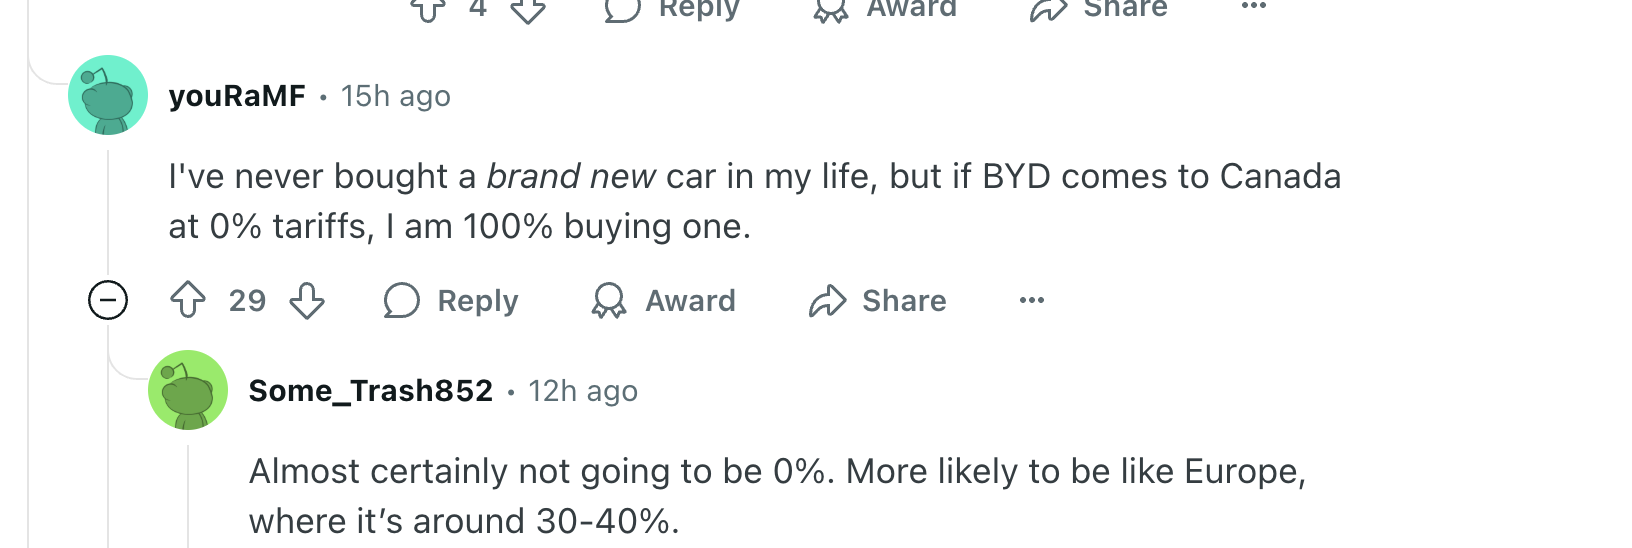Open top comment's three-dot overflow menu
This screenshot has height=548, width=1632.
(x=1254, y=6)
